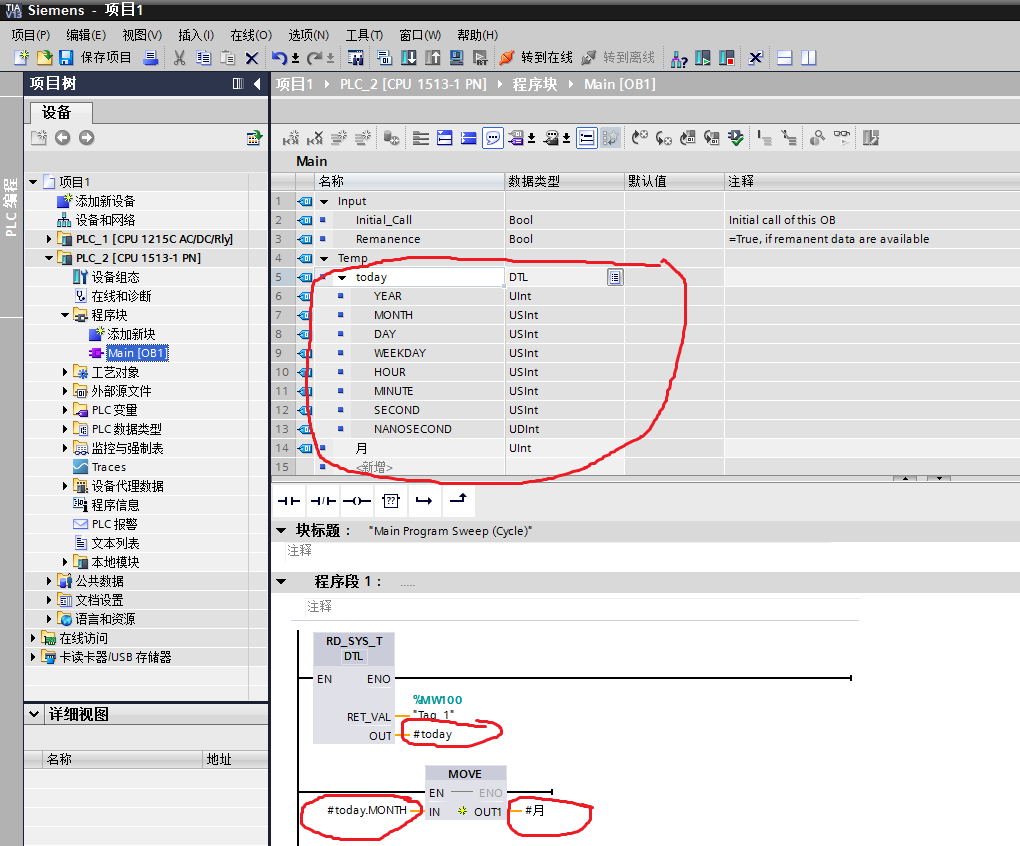The width and height of the screenshot is (1020, 846).
Task: Click the cut scissors icon
Action: pyautogui.click(x=180, y=58)
